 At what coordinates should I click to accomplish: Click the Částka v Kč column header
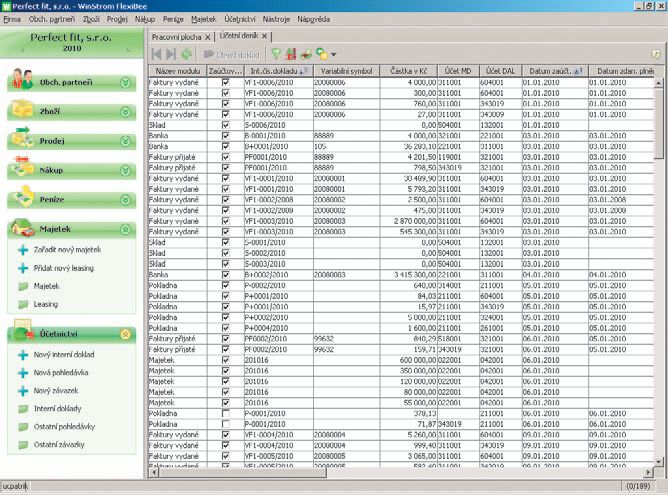[408, 71]
